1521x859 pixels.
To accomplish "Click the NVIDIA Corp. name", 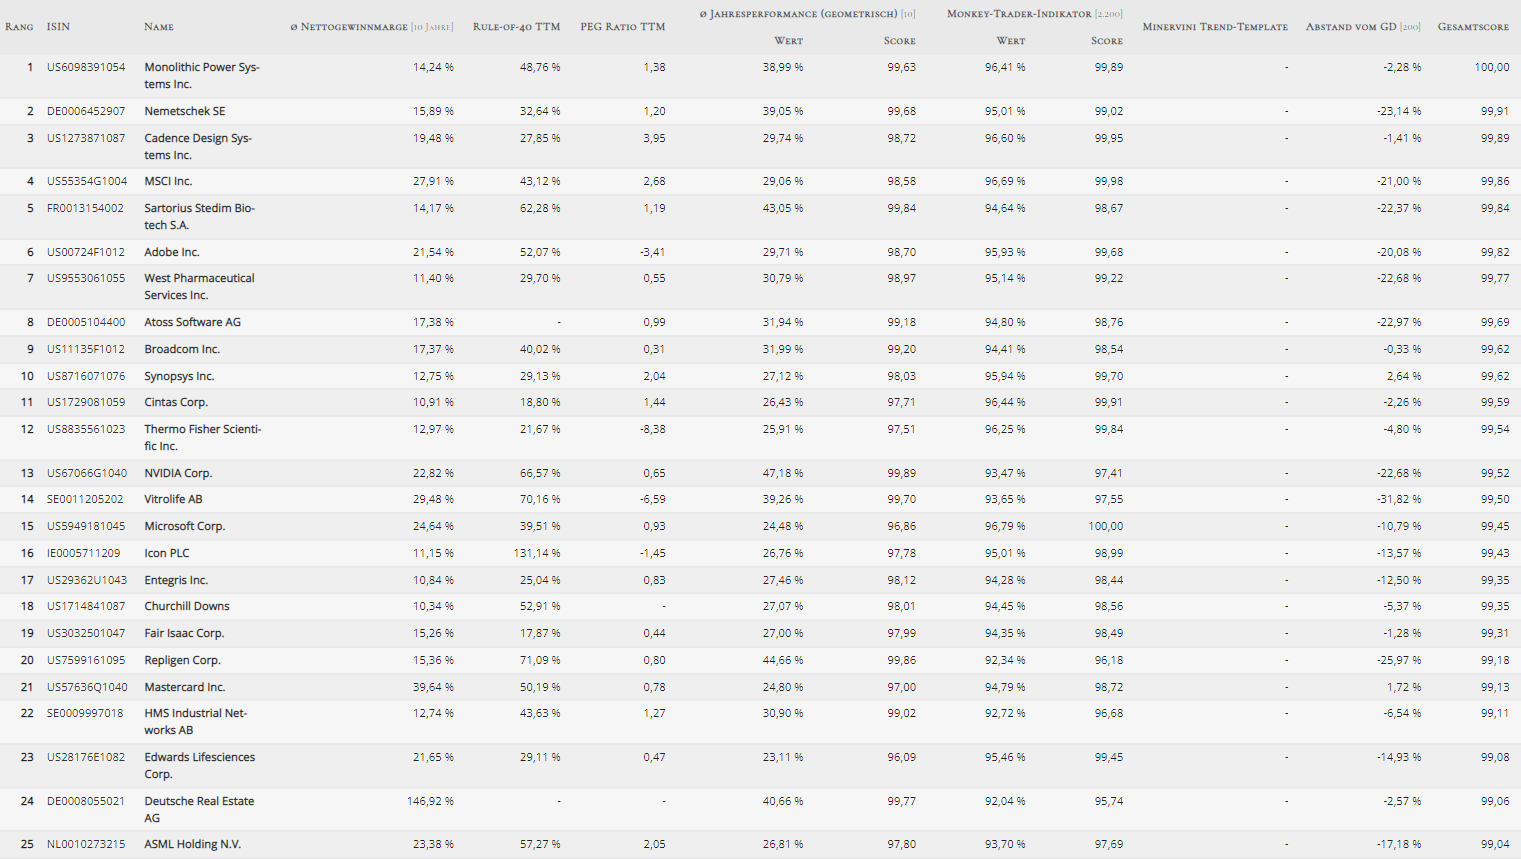I will tap(178, 473).
